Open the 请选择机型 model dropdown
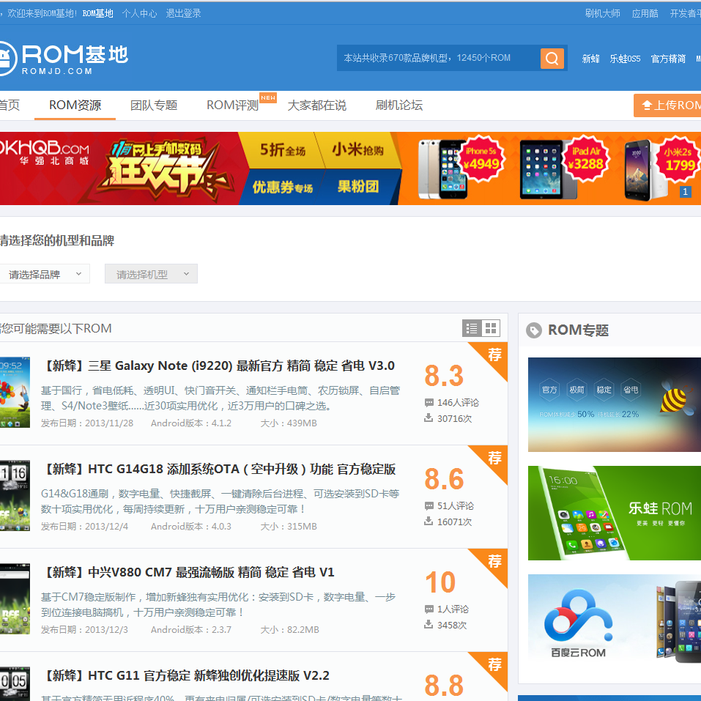Viewport: 701px width, 701px height. tap(151, 274)
